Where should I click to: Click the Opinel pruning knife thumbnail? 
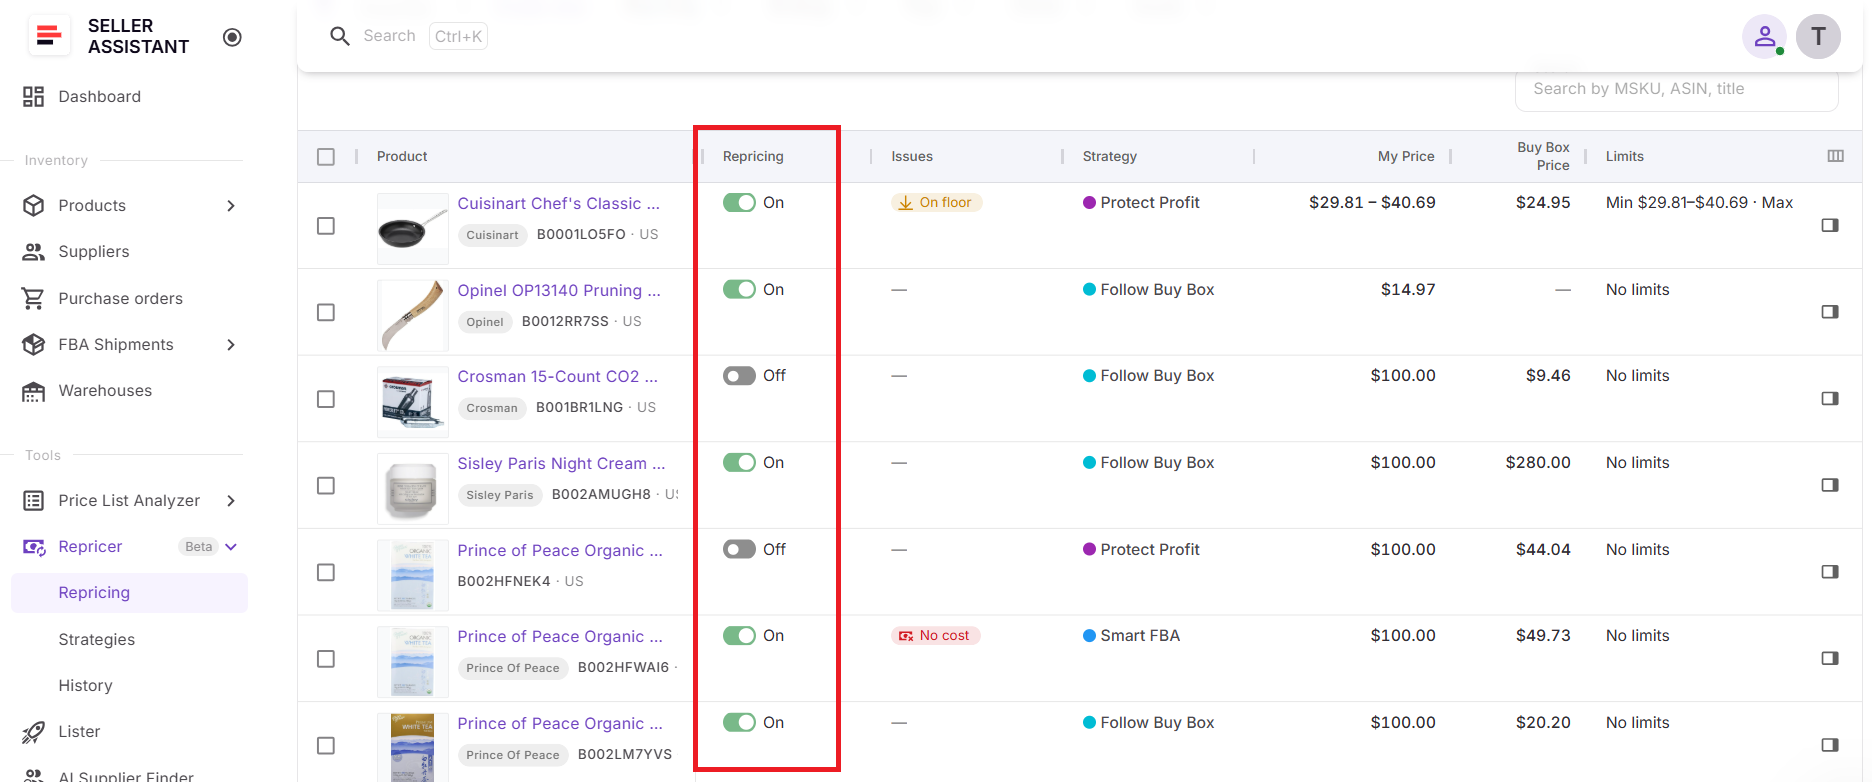pos(412,315)
